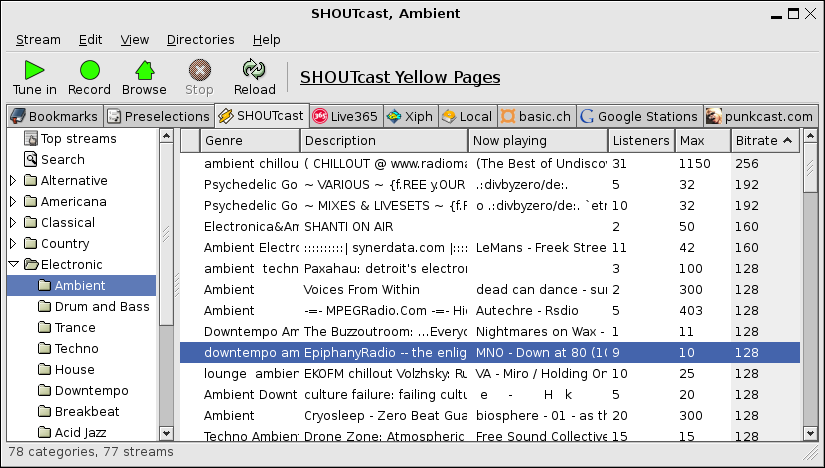This screenshot has height=468, width=825.
Task: Select the Search item in sidebar
Action: [62, 160]
